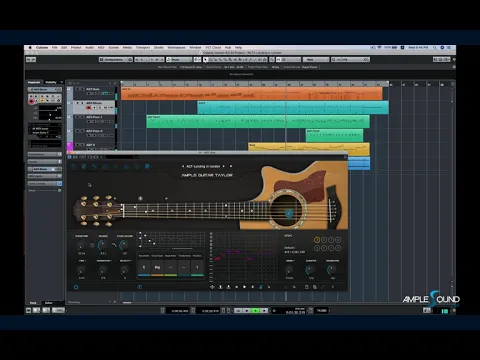
Task: Click the copy icon under riff panel
Action: click(315, 287)
